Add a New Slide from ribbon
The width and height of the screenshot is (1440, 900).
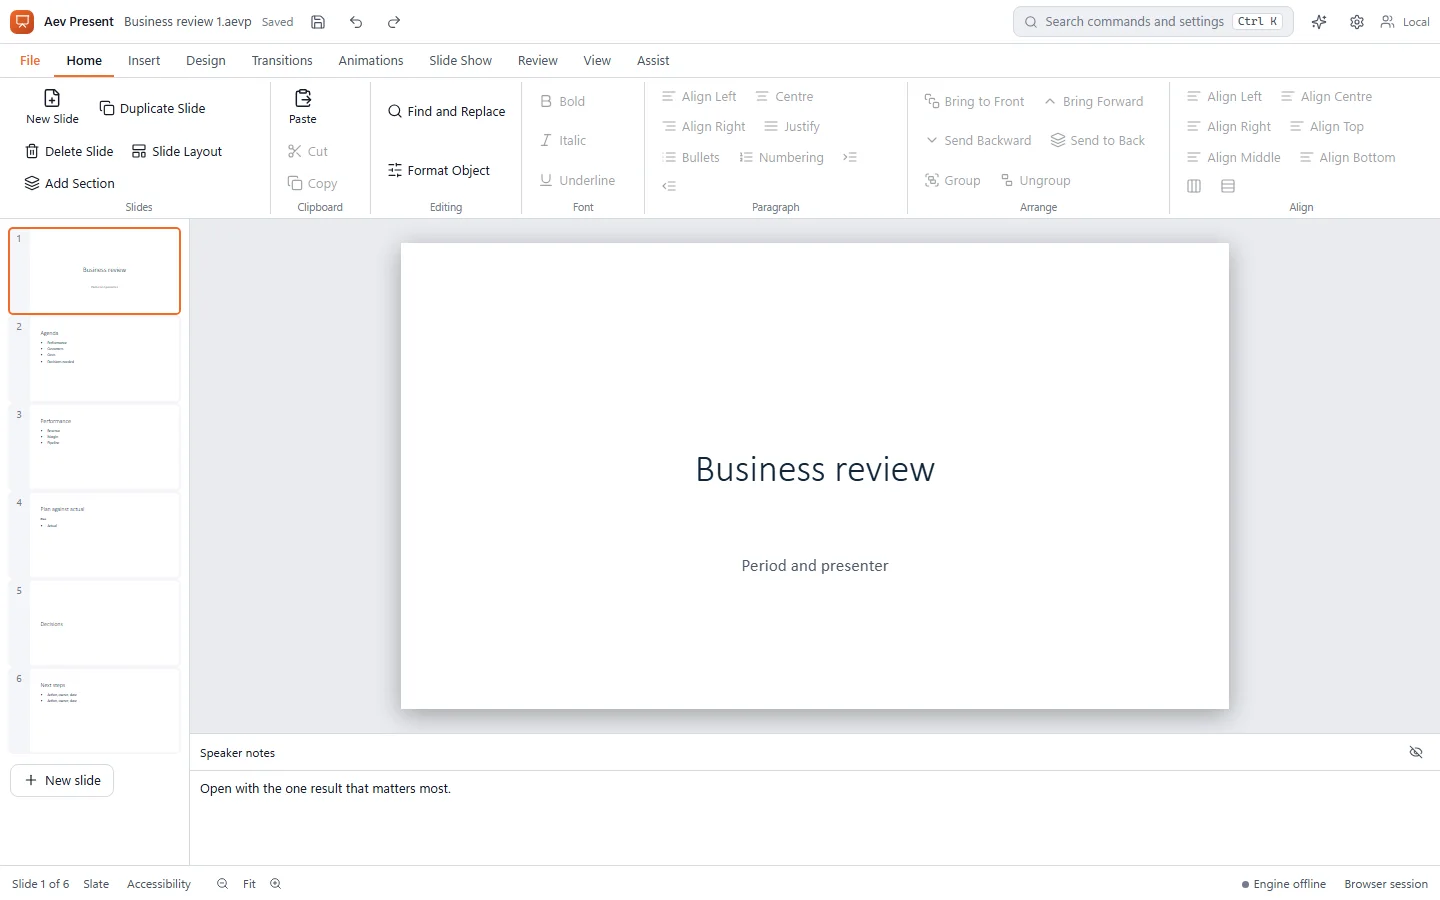[52, 107]
